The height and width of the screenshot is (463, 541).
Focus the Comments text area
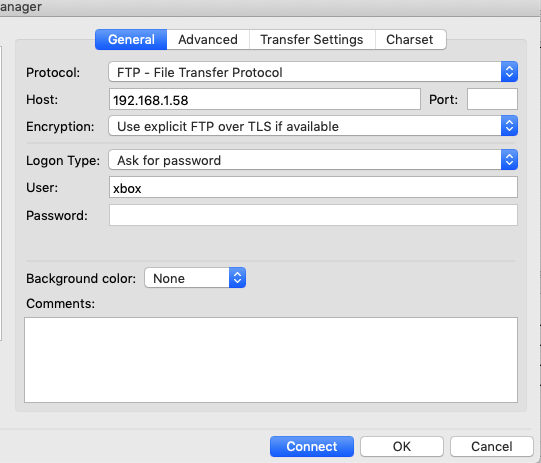coord(271,360)
